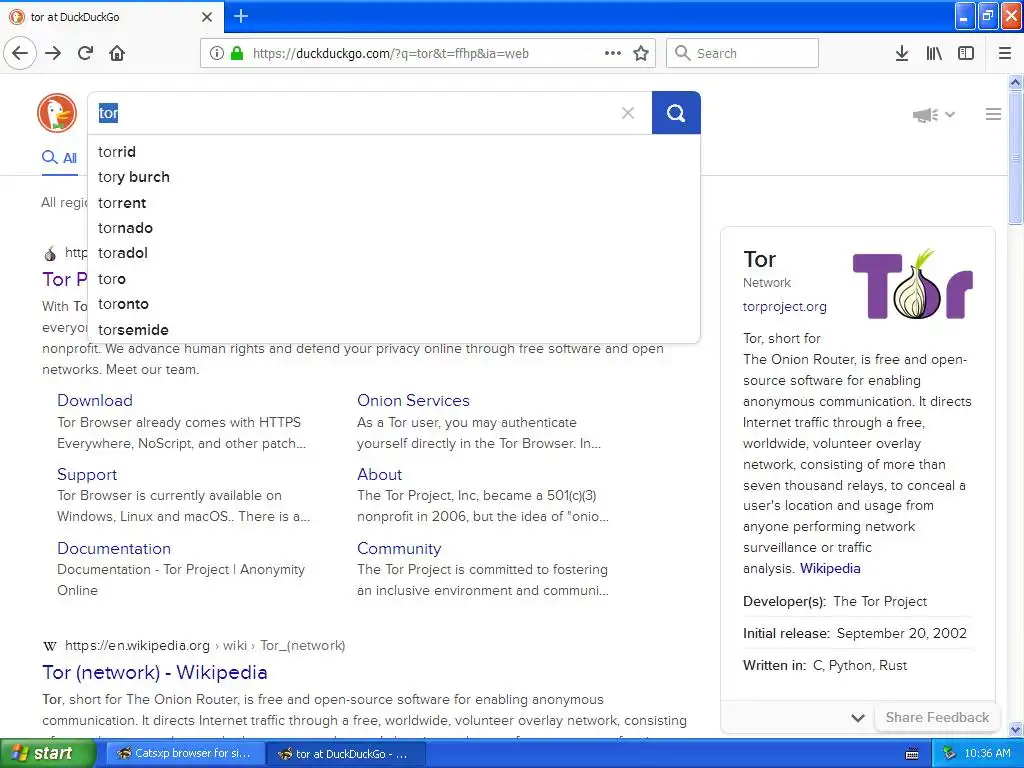
Task: Go back with the browser back arrow
Action: [20, 53]
